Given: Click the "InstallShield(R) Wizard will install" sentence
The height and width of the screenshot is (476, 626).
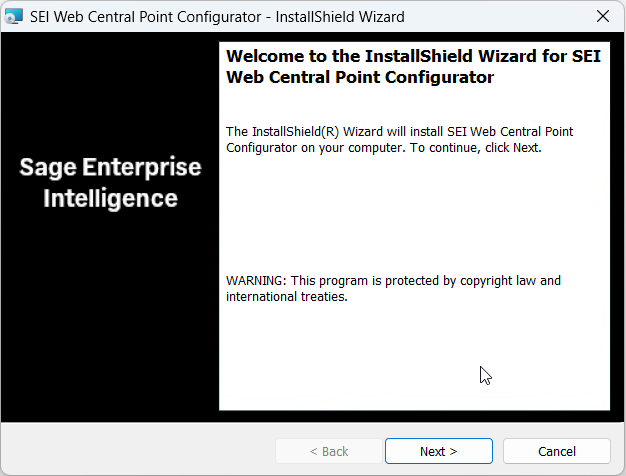Looking at the screenshot, I should (x=400, y=131).
